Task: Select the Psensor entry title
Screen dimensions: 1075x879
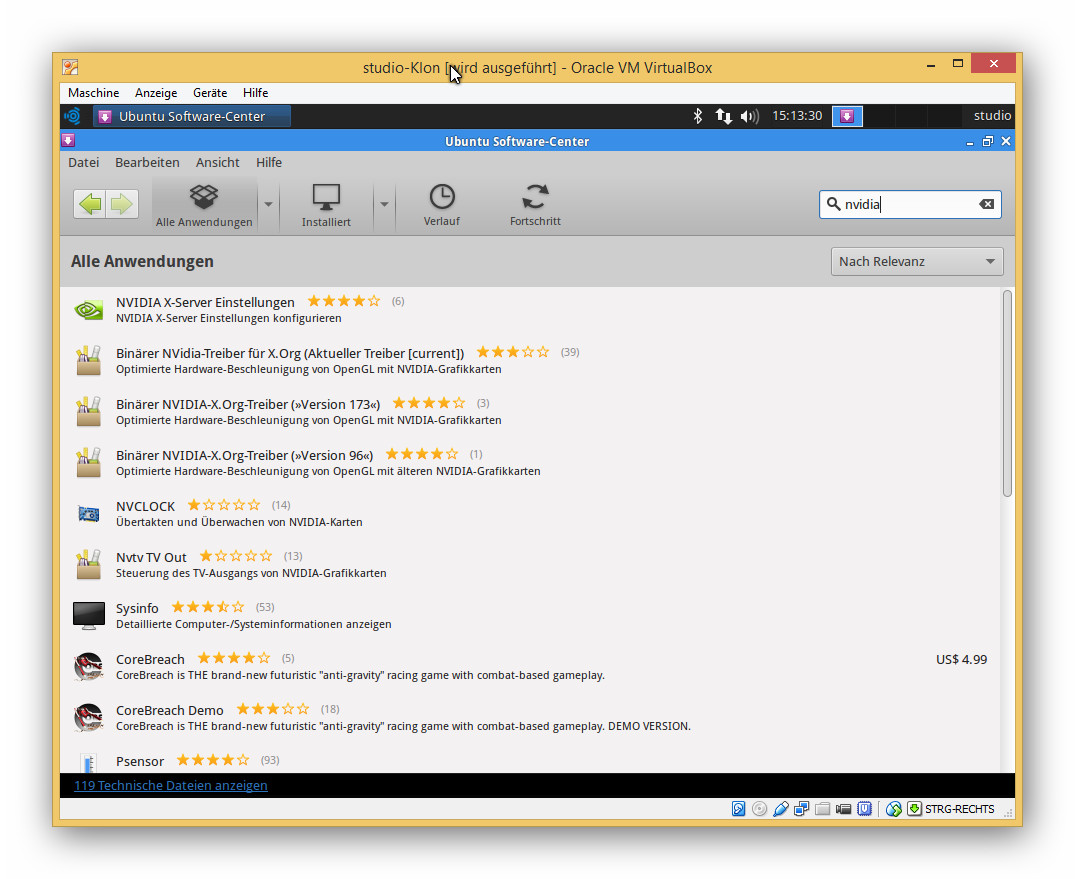Action: (x=140, y=761)
